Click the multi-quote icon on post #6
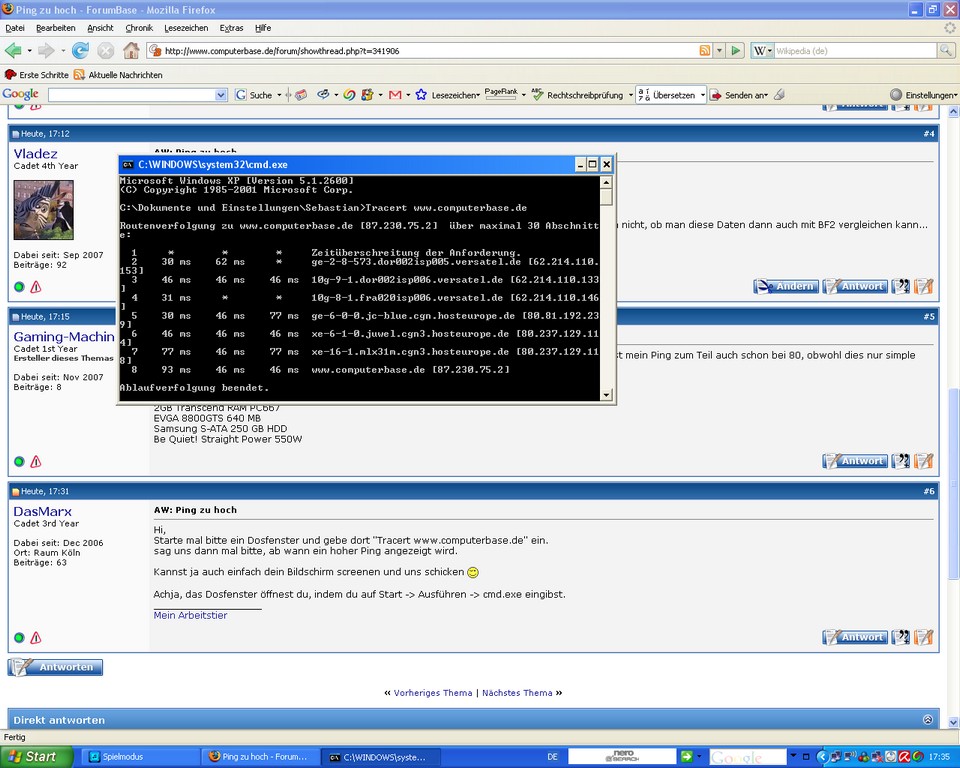The width and height of the screenshot is (960, 768). coord(901,637)
